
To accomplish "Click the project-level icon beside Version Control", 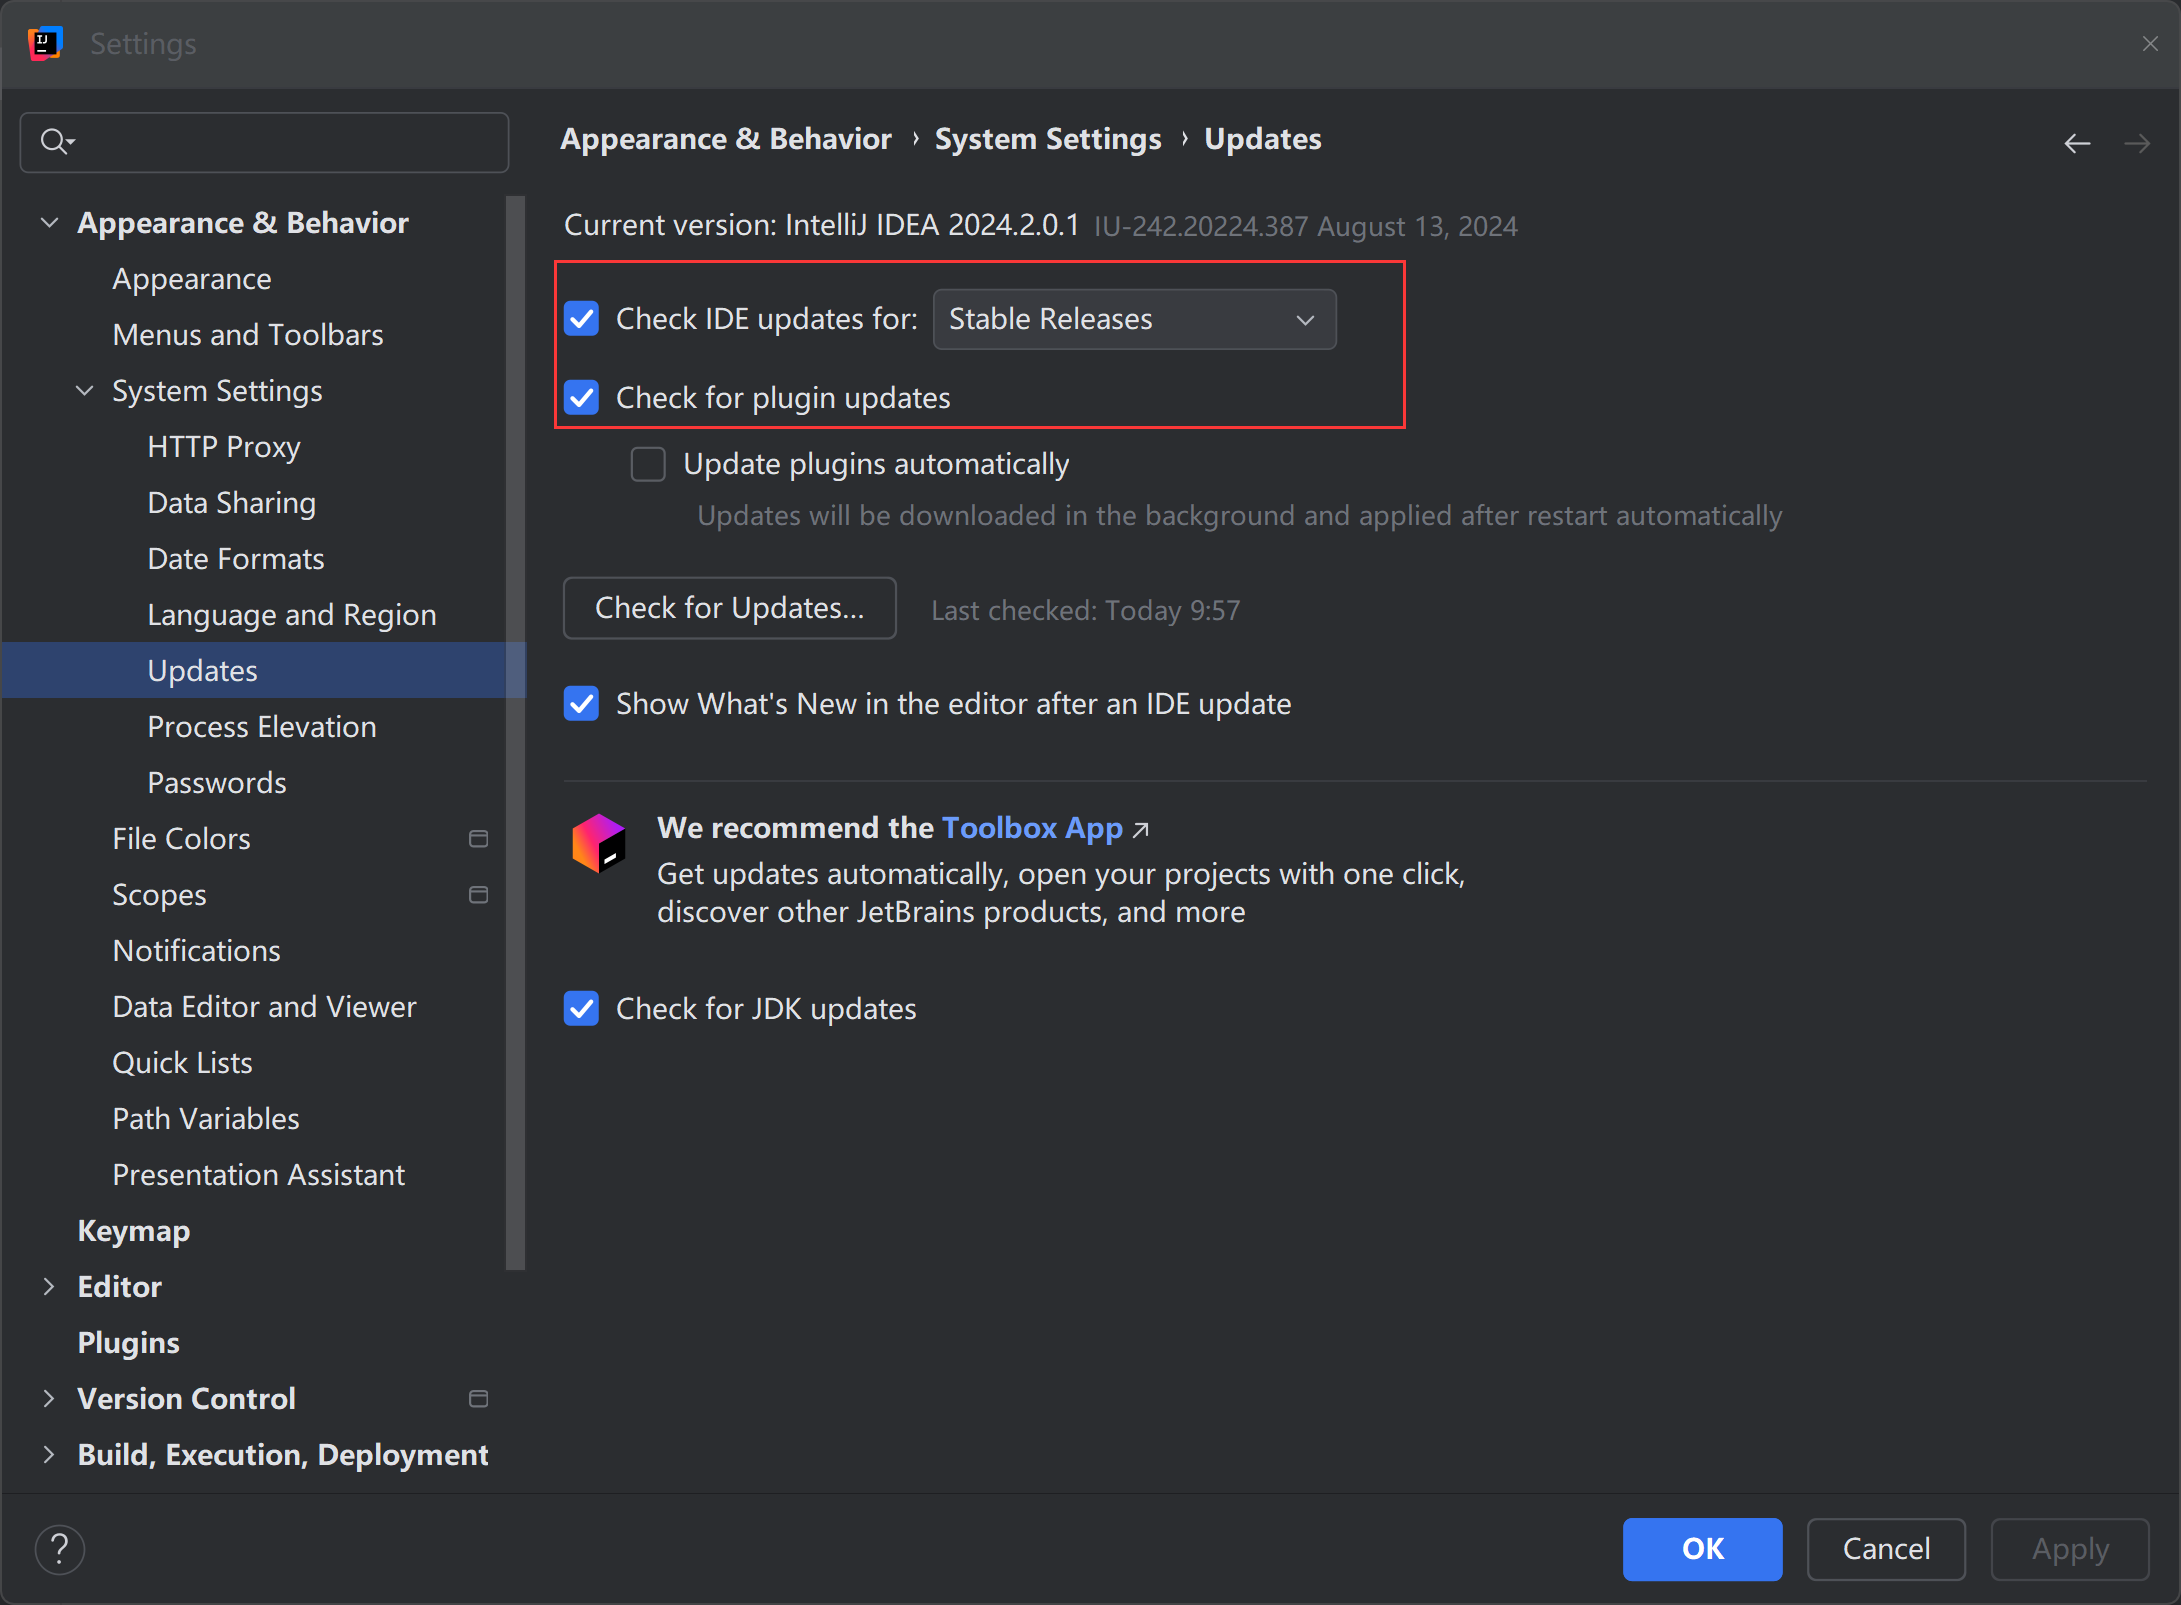I will pyautogui.click(x=478, y=1399).
